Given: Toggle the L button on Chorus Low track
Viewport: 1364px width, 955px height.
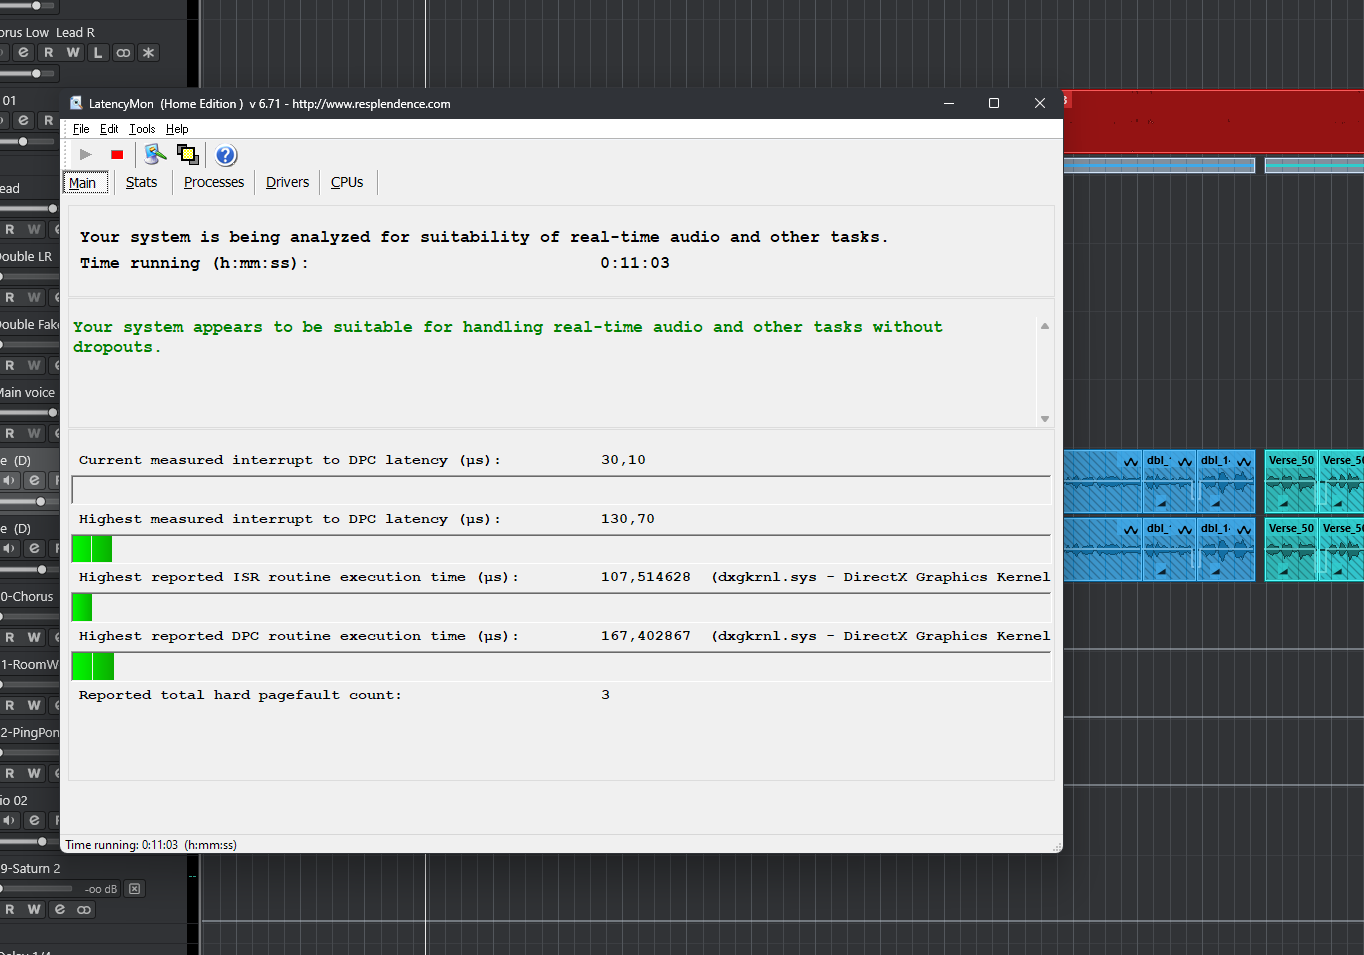Looking at the screenshot, I should [98, 53].
